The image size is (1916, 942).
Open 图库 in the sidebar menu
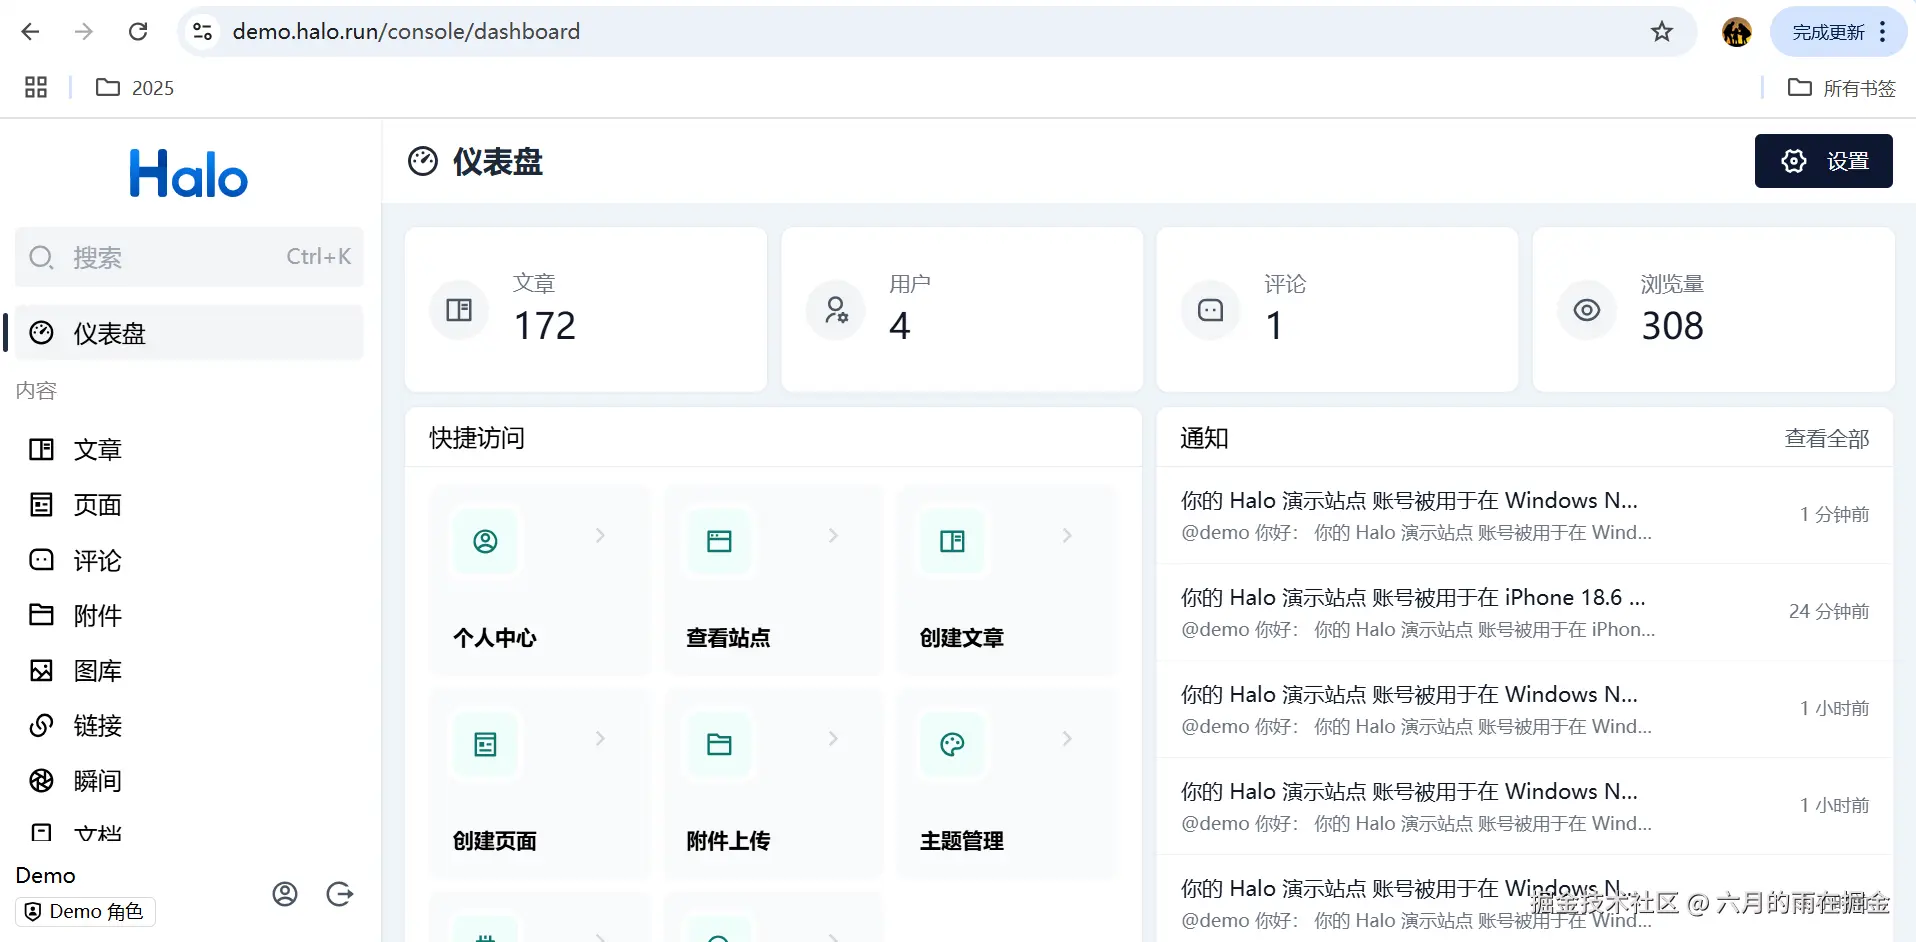pos(189,671)
